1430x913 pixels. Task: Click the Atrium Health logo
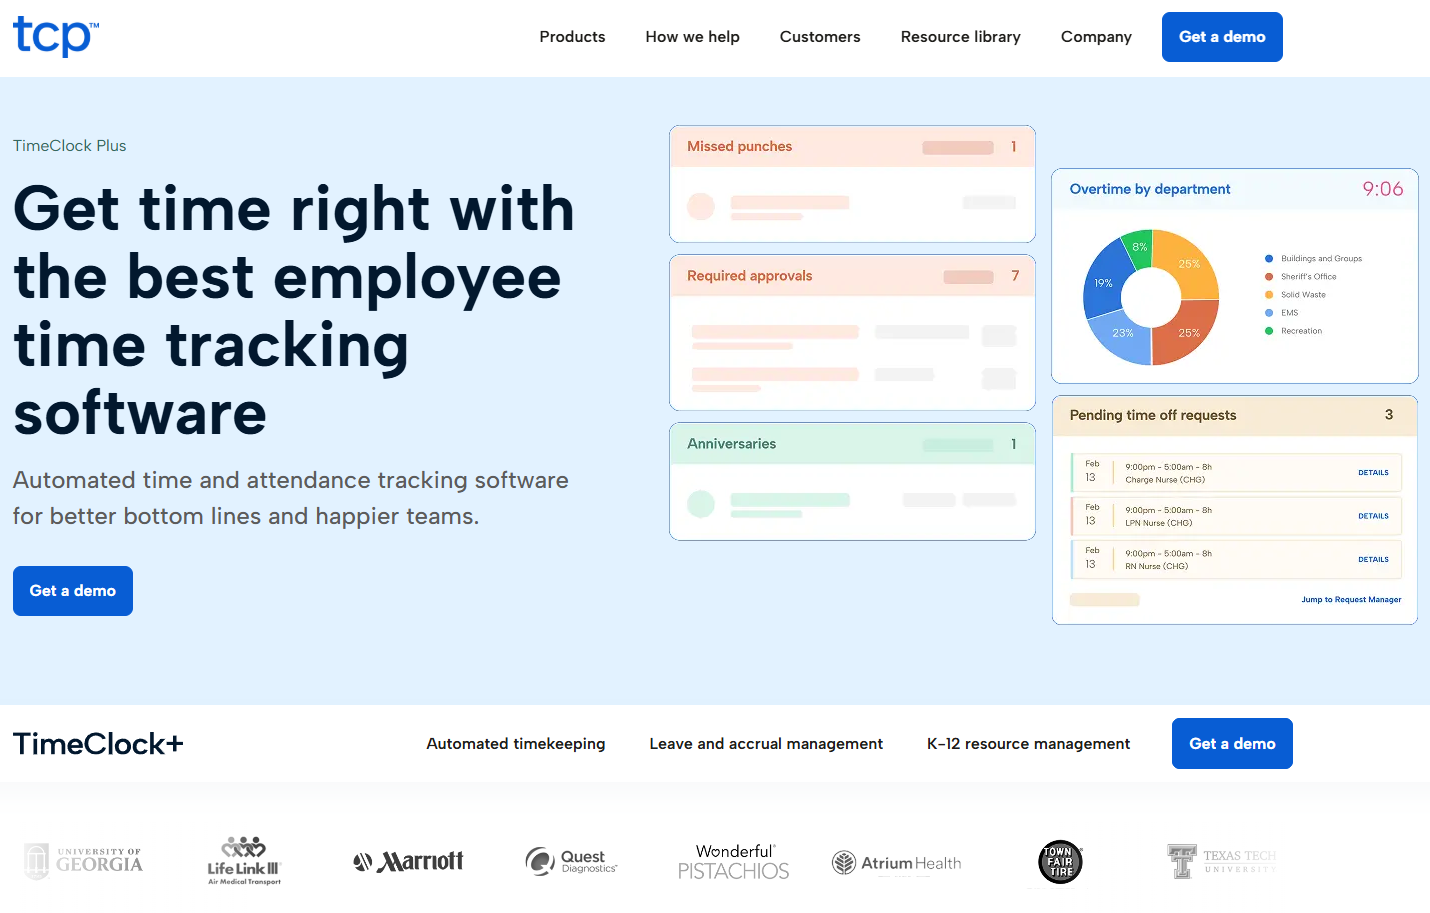896,862
